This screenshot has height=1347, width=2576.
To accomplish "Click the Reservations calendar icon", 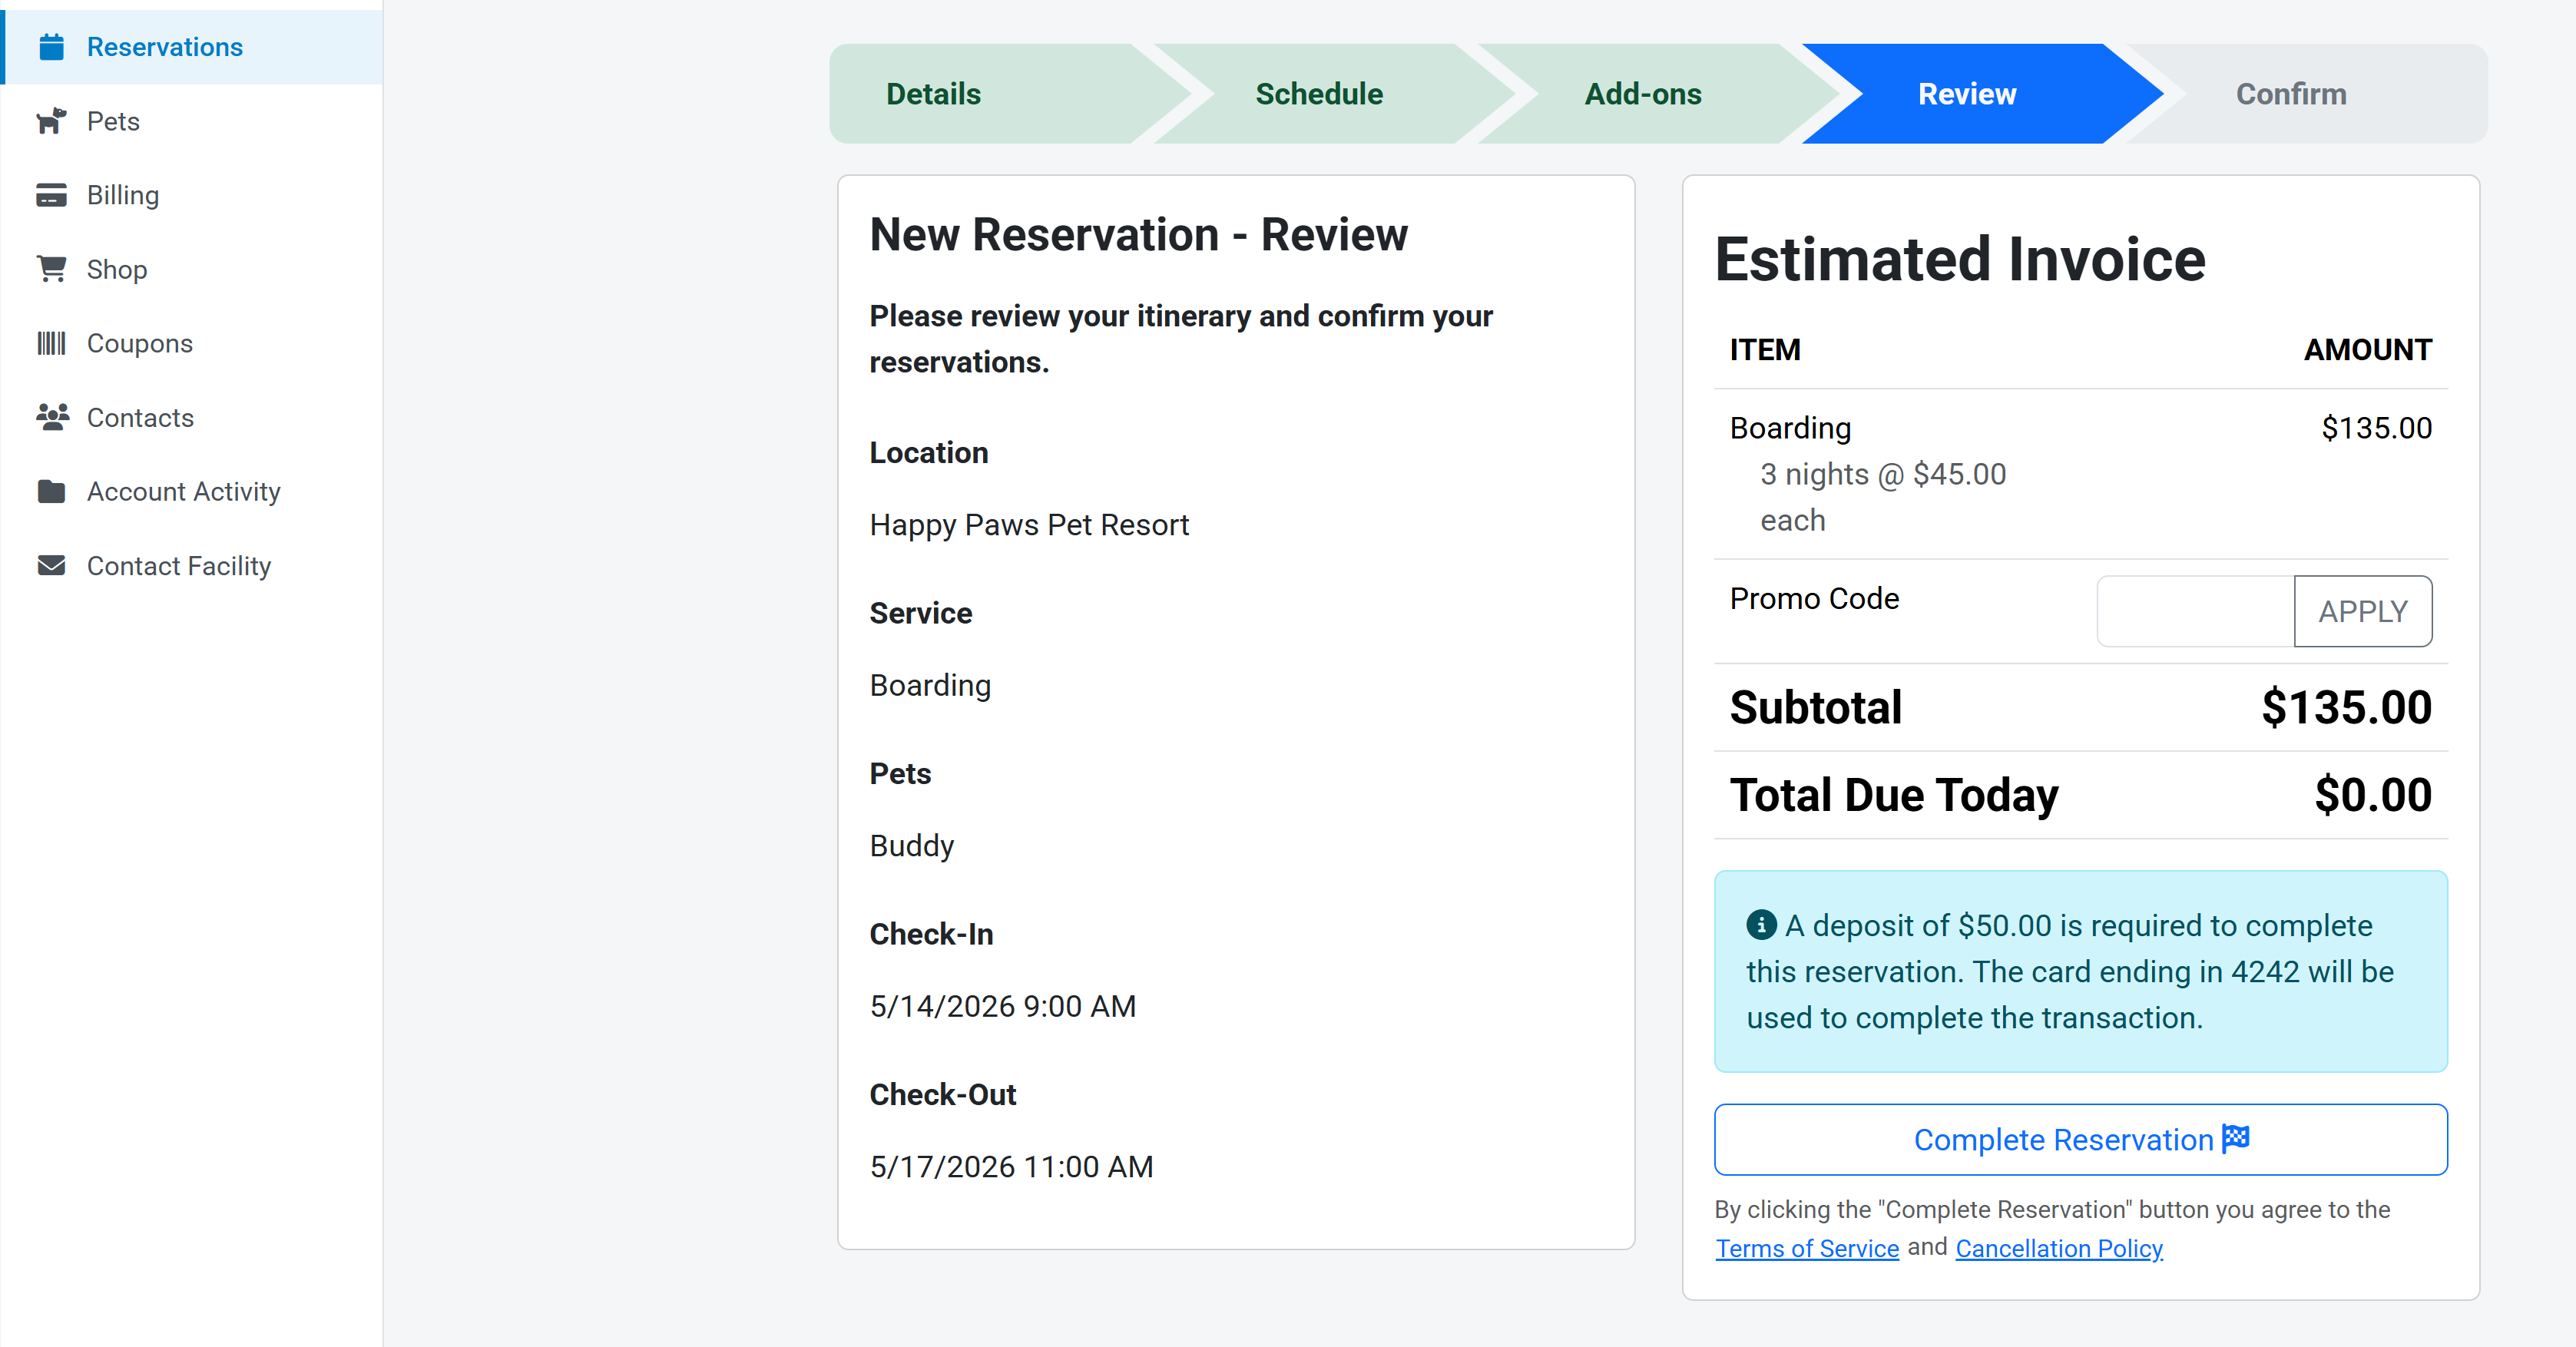I will pyautogui.click(x=52, y=47).
